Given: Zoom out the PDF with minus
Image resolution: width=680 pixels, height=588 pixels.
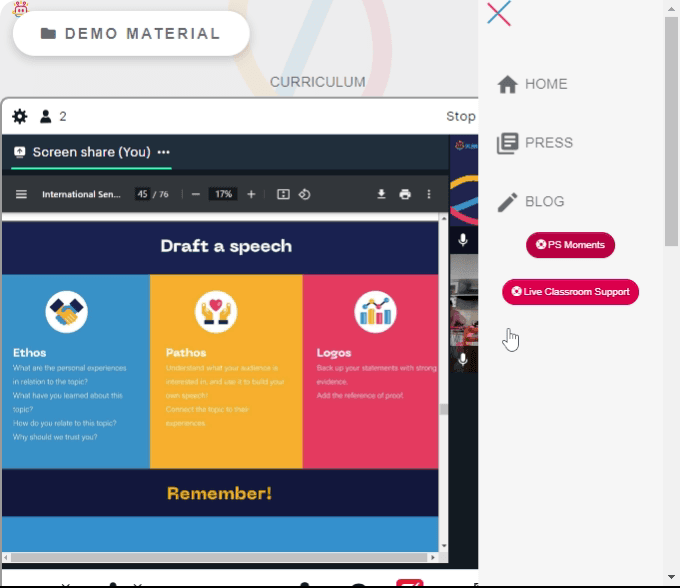Looking at the screenshot, I should pos(196,194).
